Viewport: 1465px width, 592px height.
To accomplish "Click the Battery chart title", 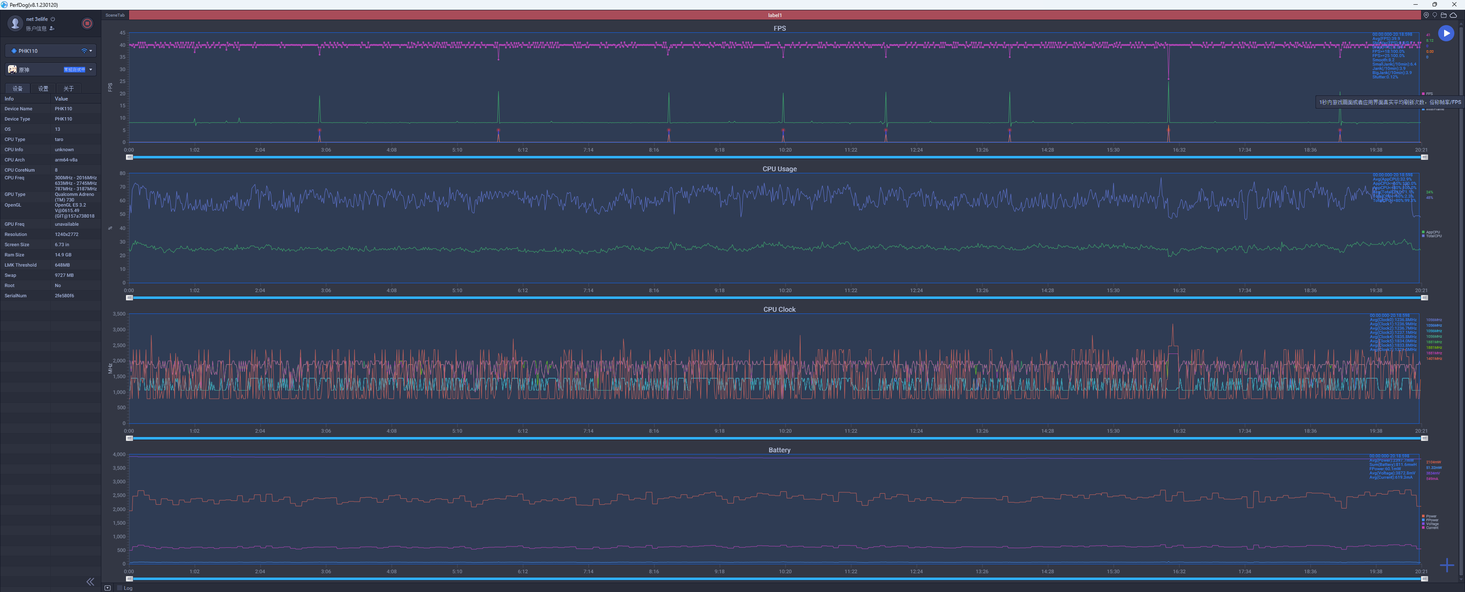I will click(779, 450).
